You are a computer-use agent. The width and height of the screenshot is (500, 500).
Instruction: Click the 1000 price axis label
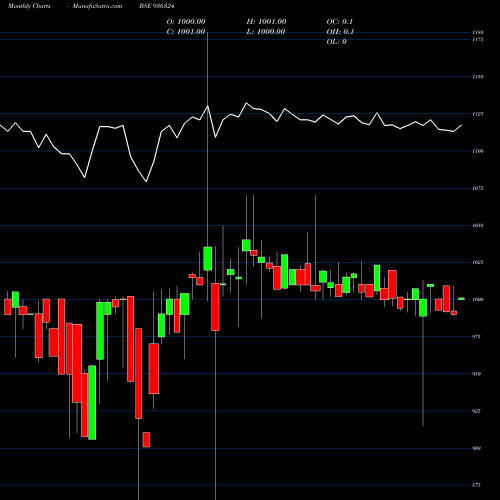478,299
